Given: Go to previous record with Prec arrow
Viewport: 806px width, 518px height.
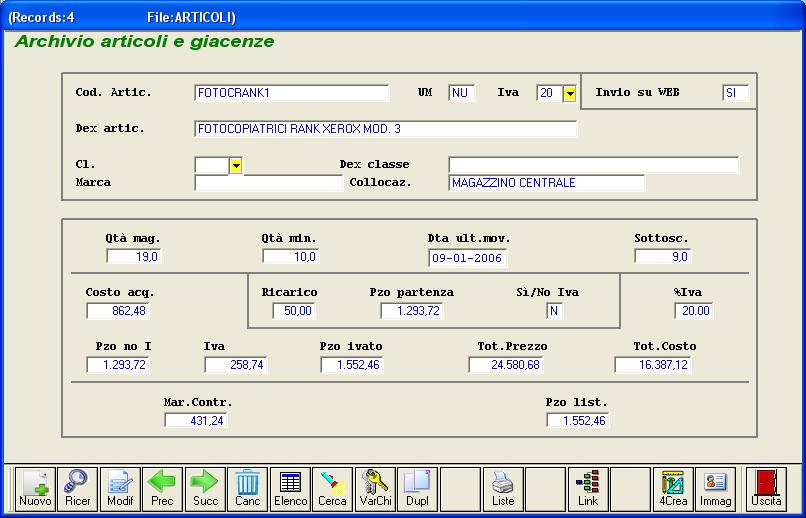Looking at the screenshot, I should point(162,489).
